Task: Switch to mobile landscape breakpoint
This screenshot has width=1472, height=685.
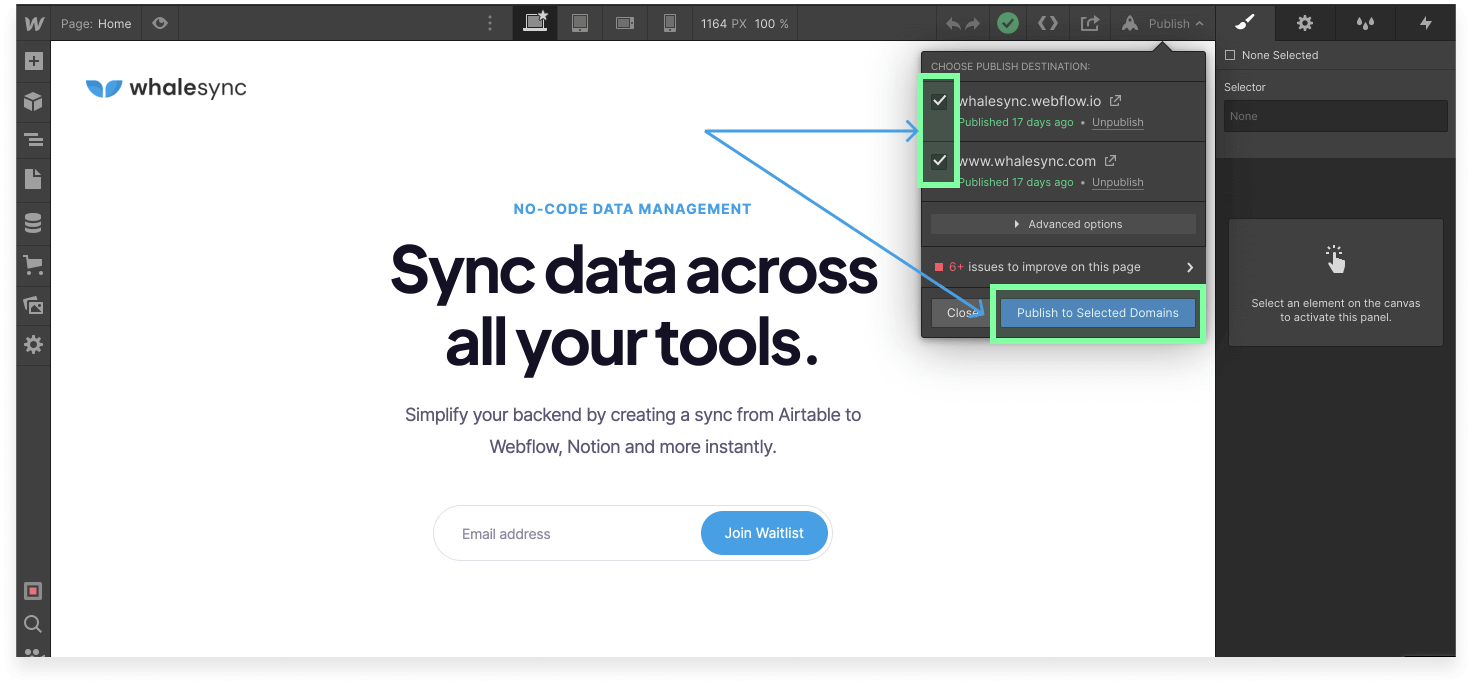Action: point(625,23)
